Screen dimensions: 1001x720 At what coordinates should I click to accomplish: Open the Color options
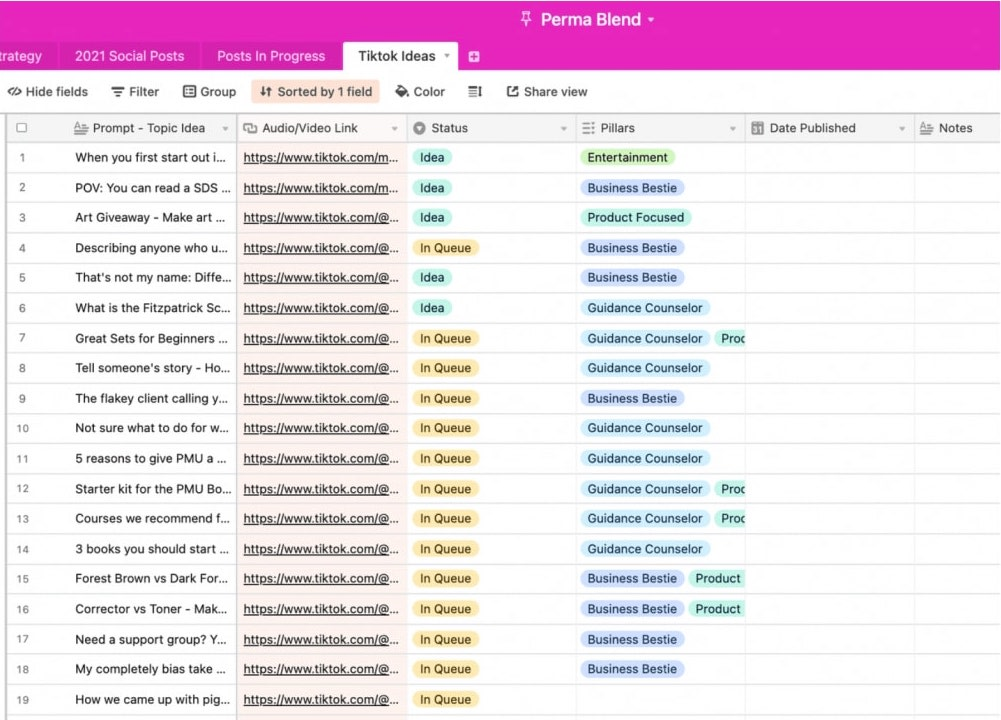click(420, 91)
